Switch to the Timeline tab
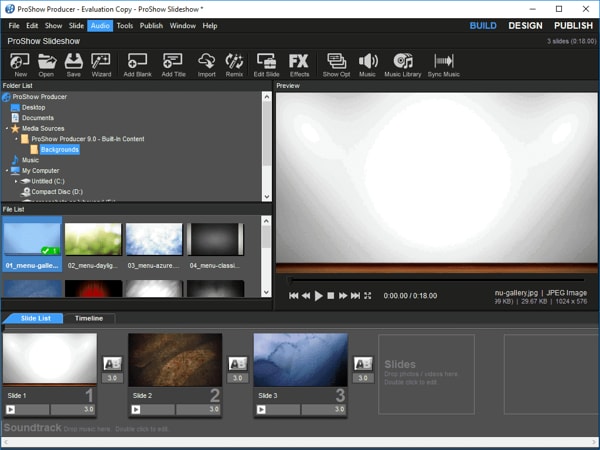The width and height of the screenshot is (600, 450). pos(89,318)
